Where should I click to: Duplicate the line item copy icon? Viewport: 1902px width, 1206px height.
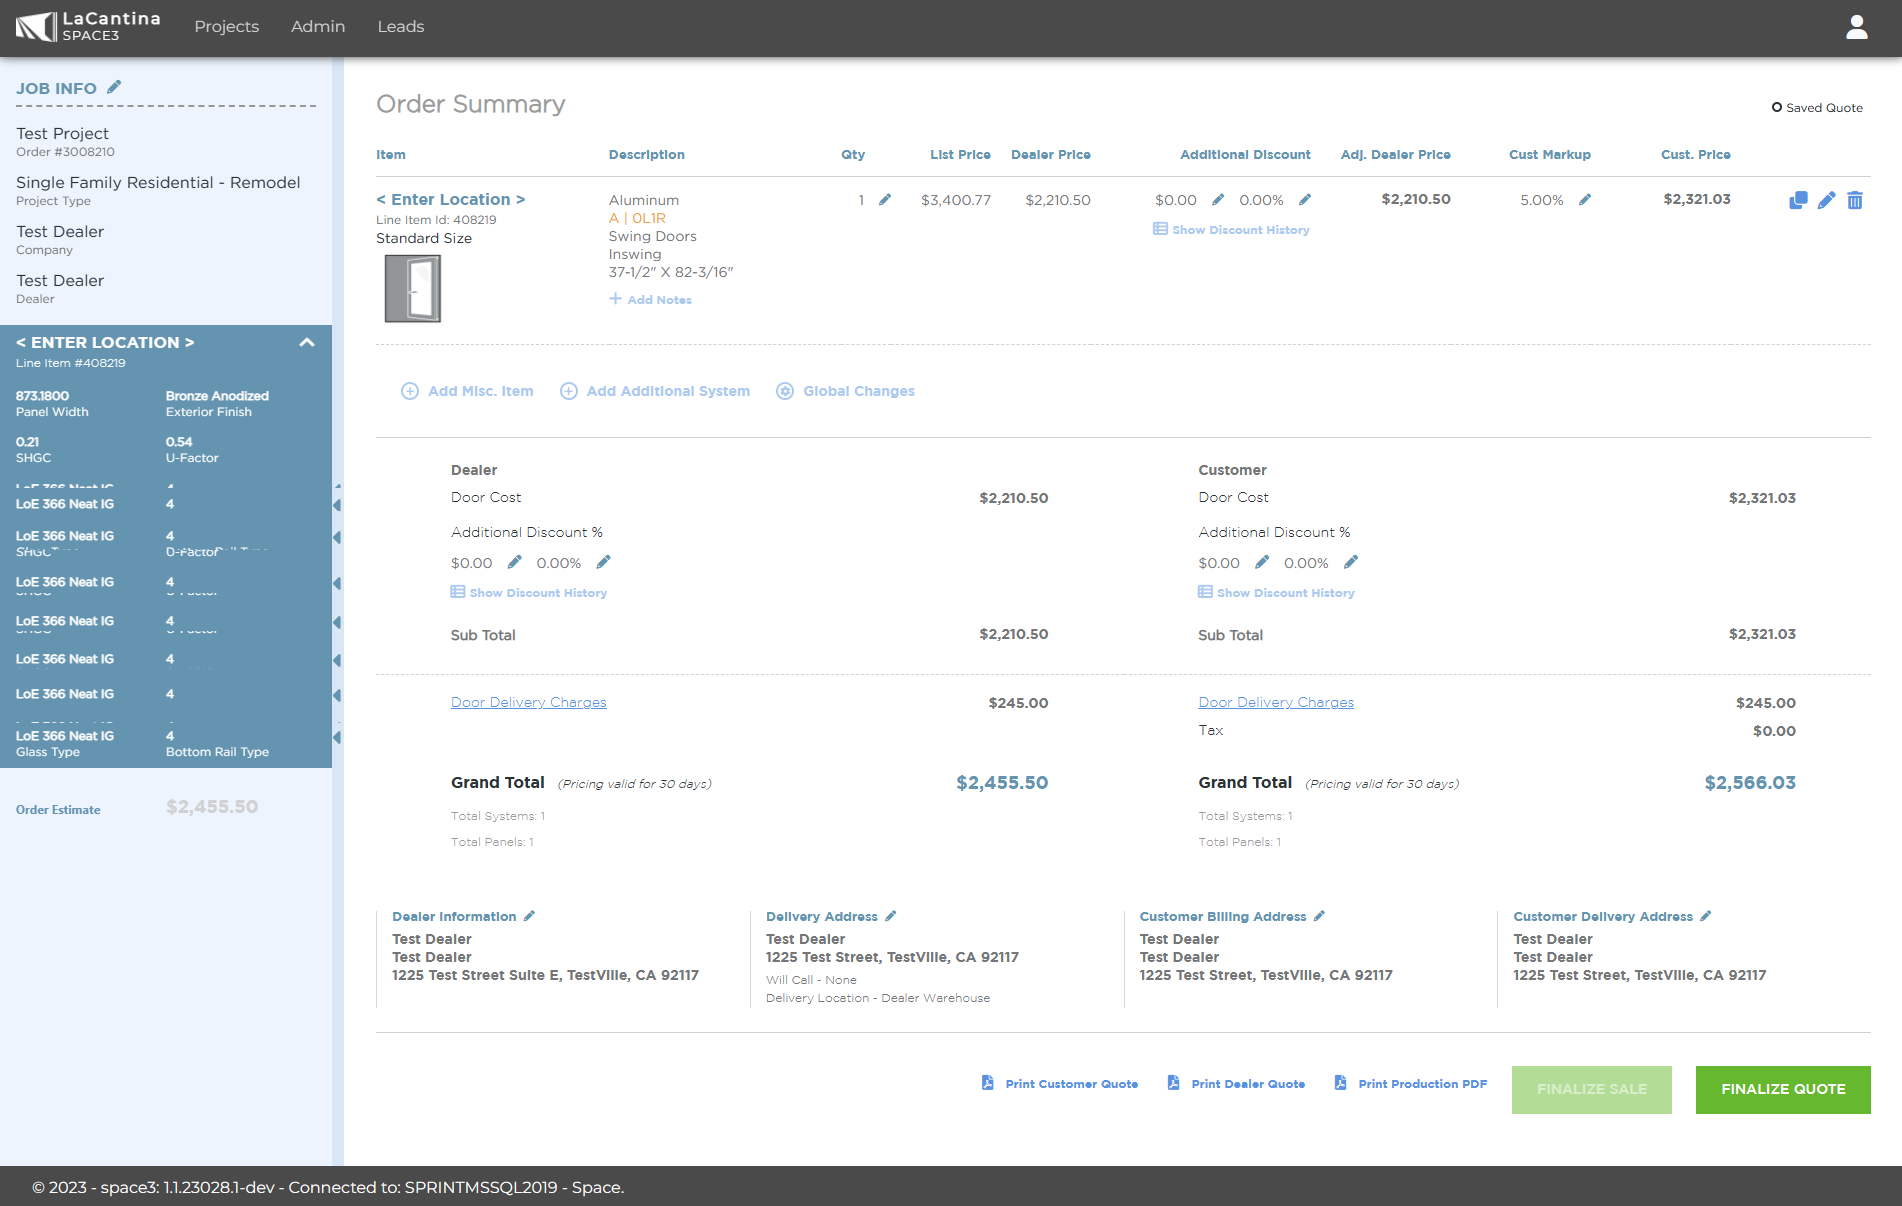click(1798, 200)
